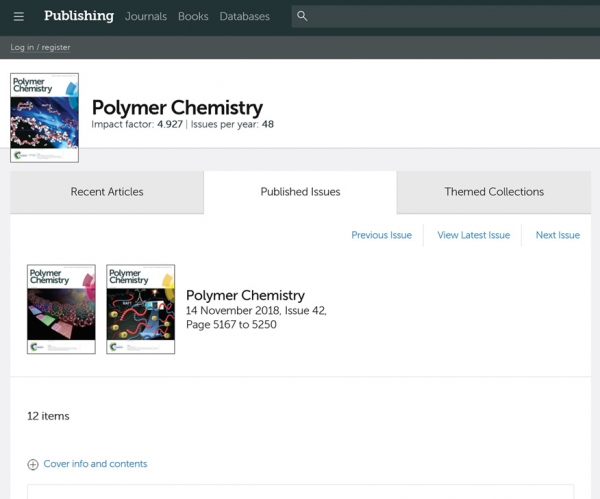Switch to Recent Articles tab

click(x=107, y=192)
